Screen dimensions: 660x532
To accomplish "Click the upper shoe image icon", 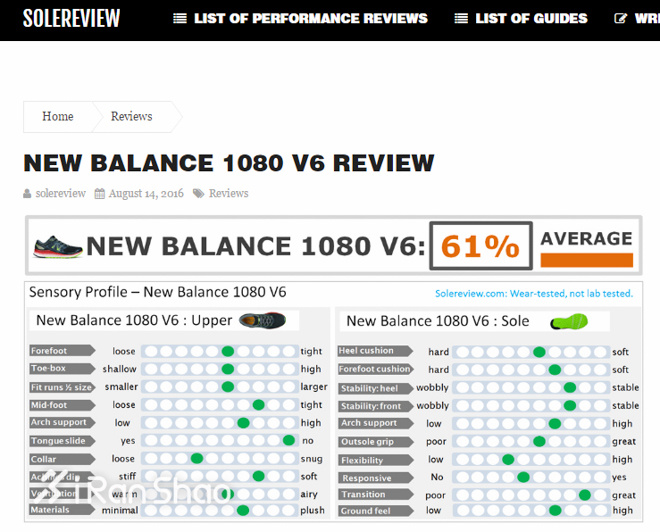I will [x=262, y=321].
